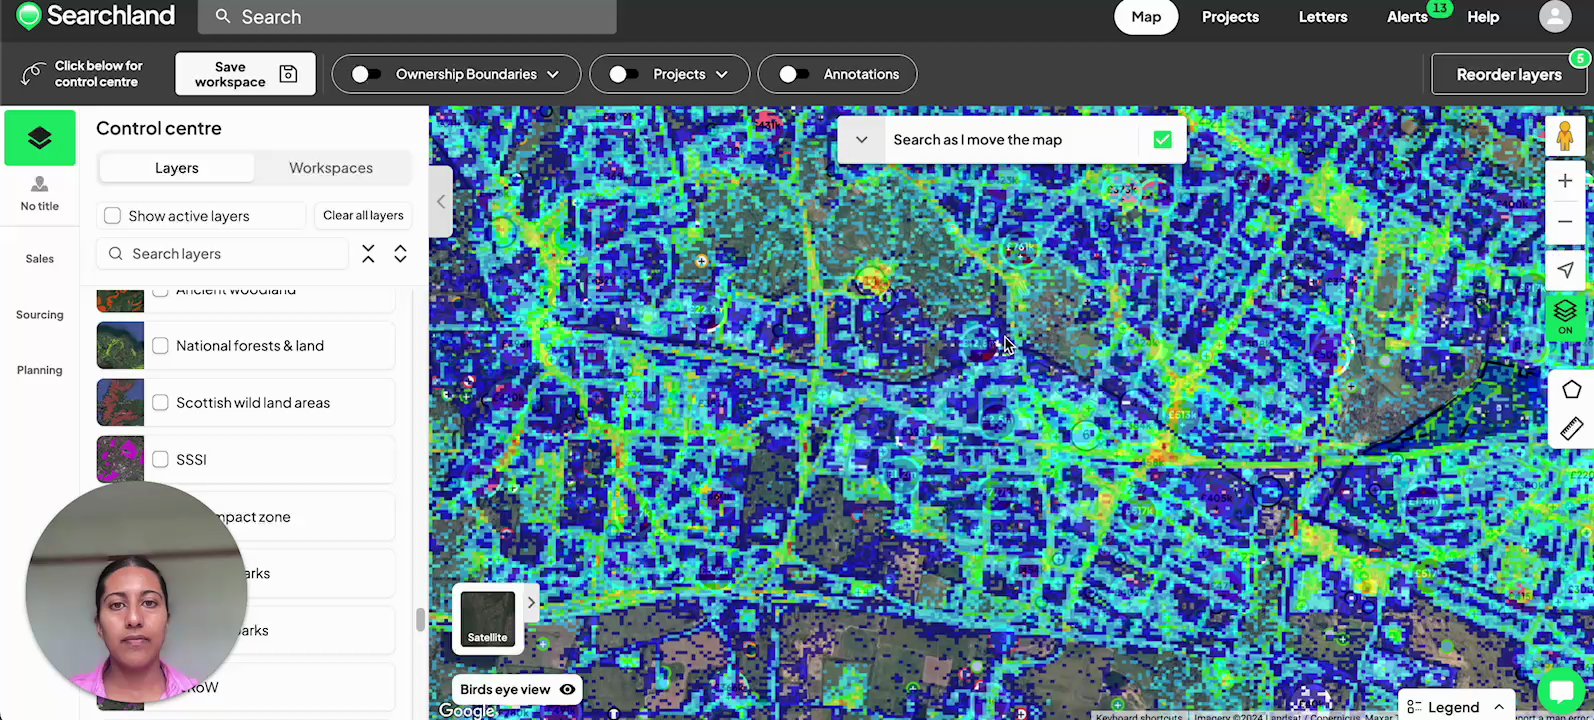Click Reorder layers button
1594x720 pixels.
pyautogui.click(x=1509, y=74)
